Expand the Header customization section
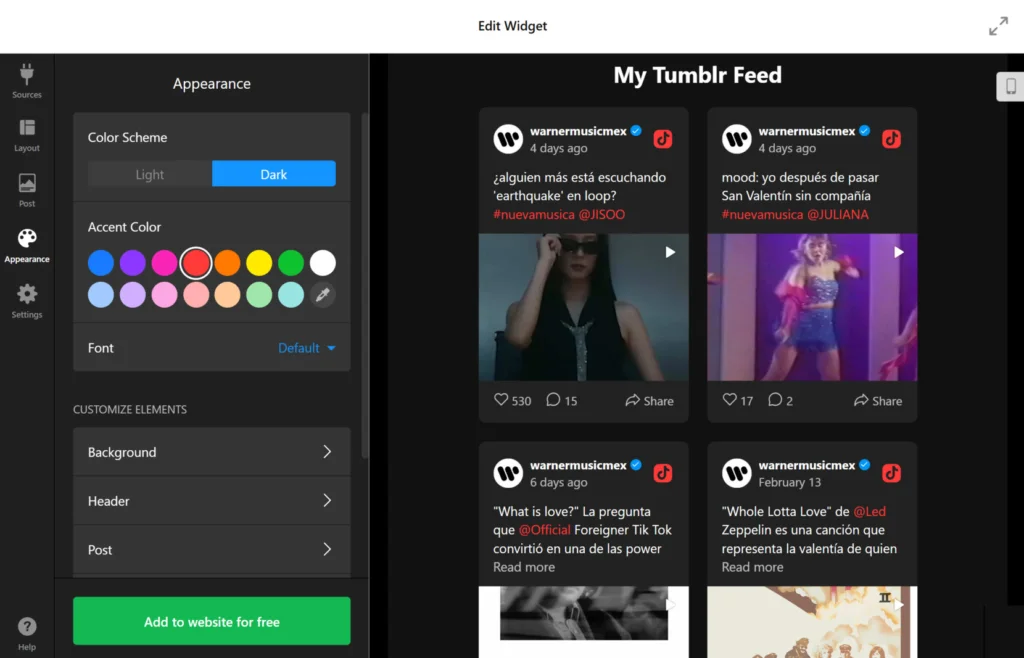 [x=211, y=501]
